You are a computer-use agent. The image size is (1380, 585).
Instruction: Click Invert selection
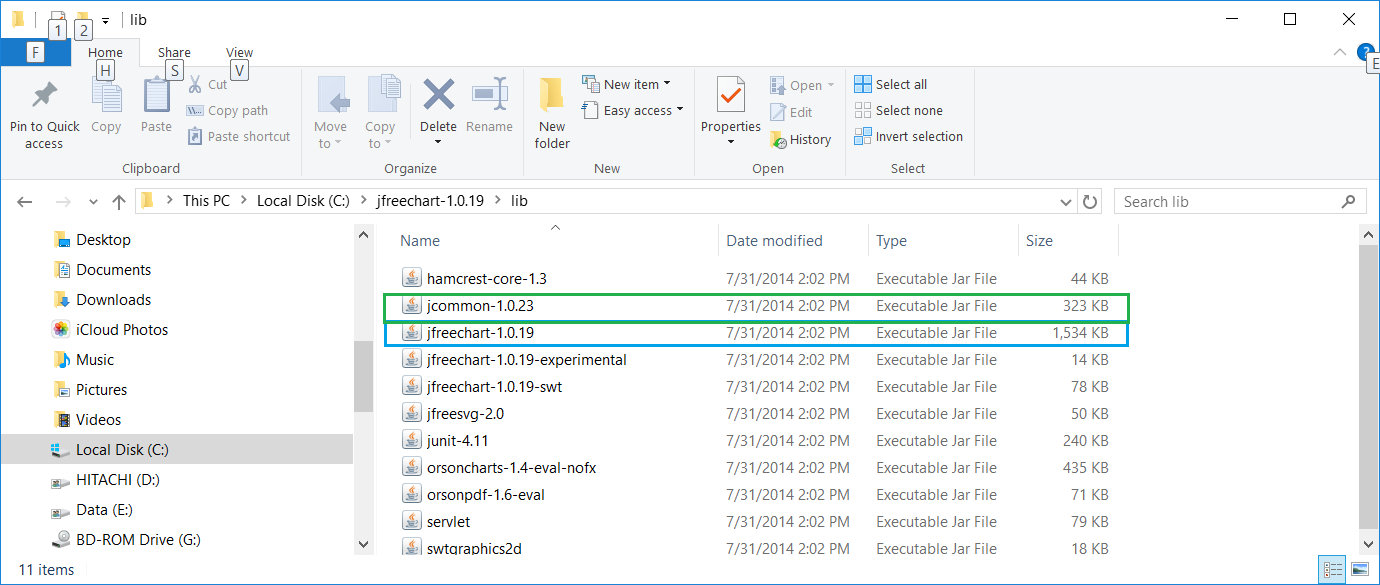point(909,137)
